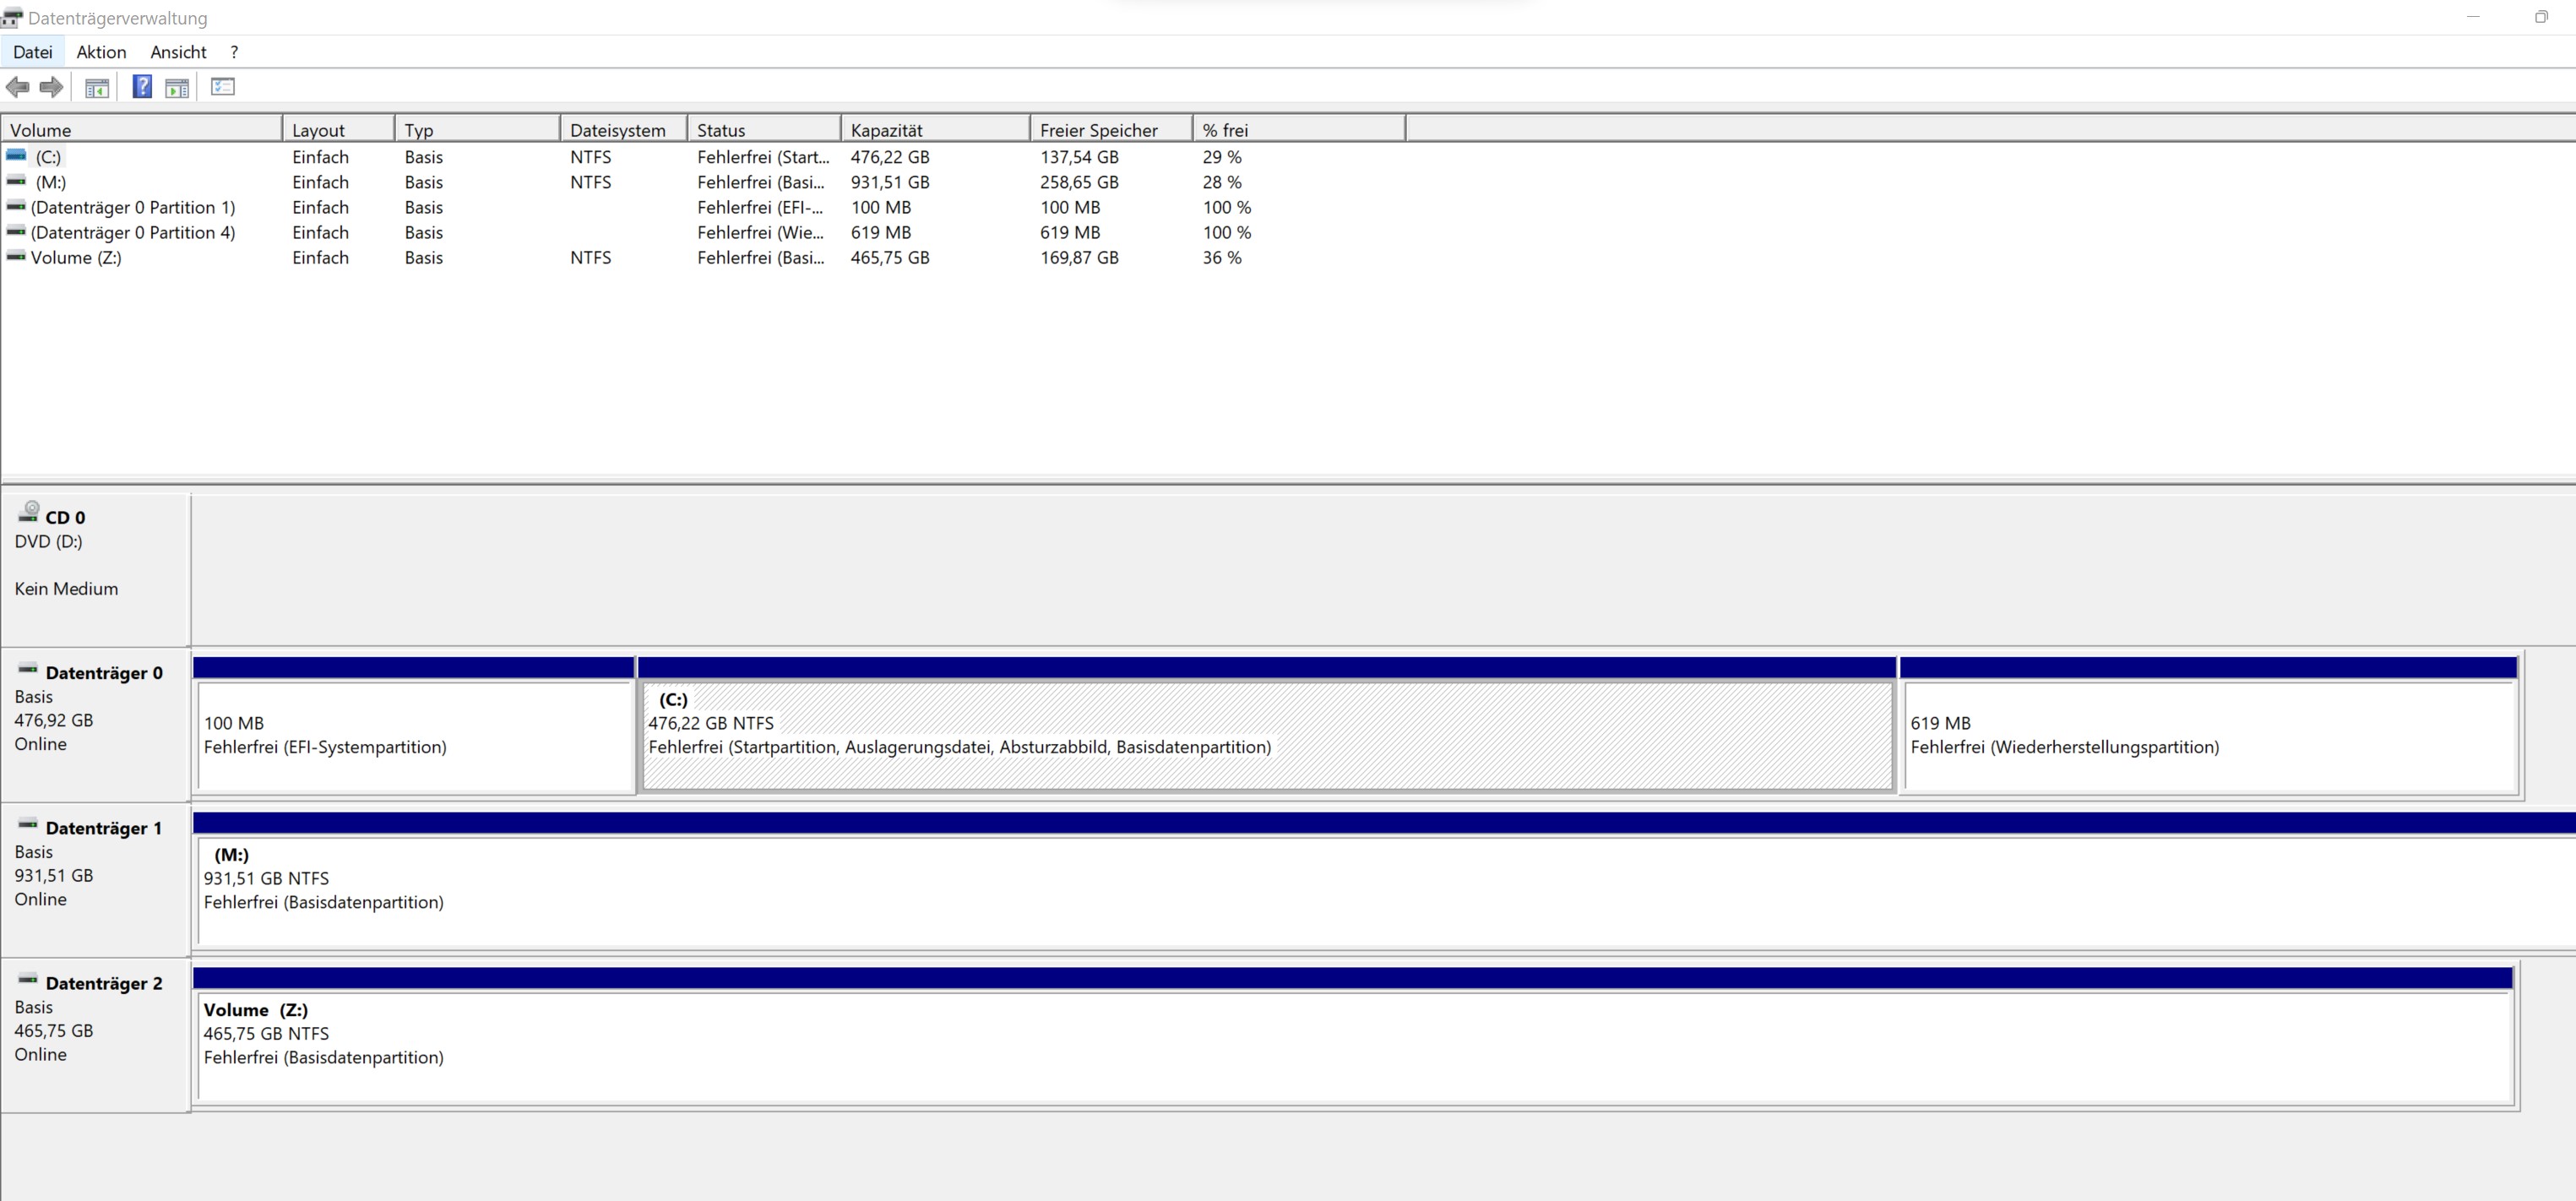Viewport: 2576px width, 1201px height.
Task: Open the Aktion menu
Action: [x=101, y=52]
